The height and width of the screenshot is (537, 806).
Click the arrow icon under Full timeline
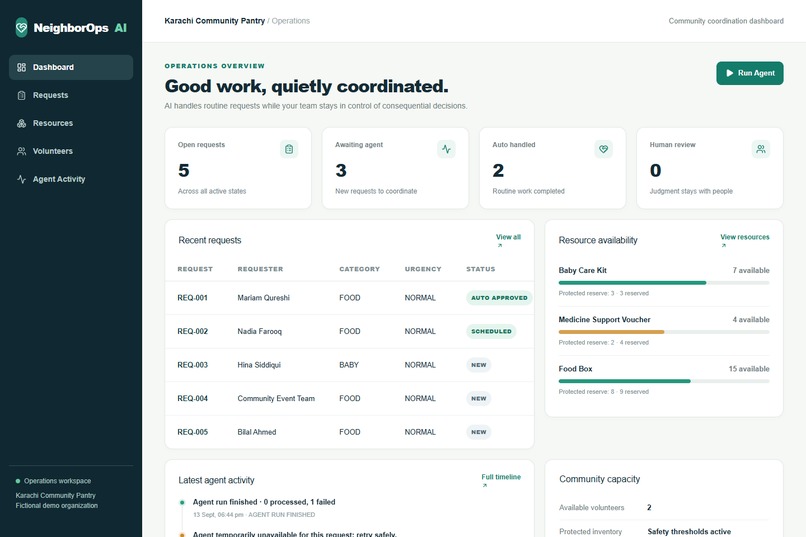coord(485,486)
